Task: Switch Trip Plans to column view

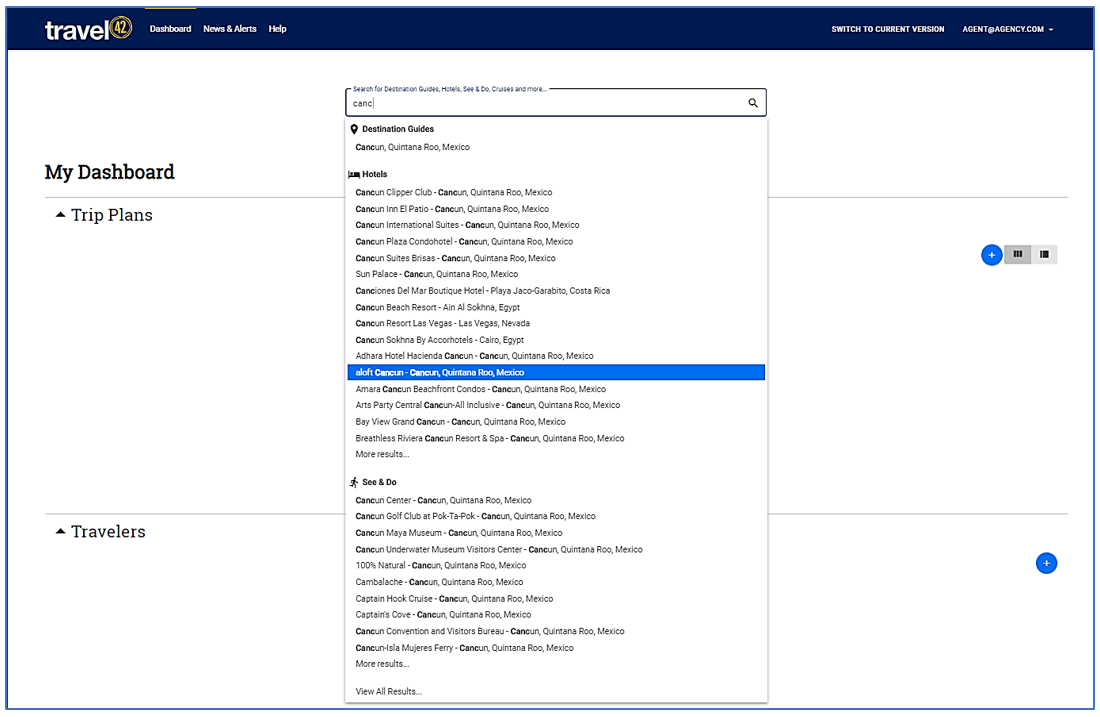Action: (x=1018, y=255)
